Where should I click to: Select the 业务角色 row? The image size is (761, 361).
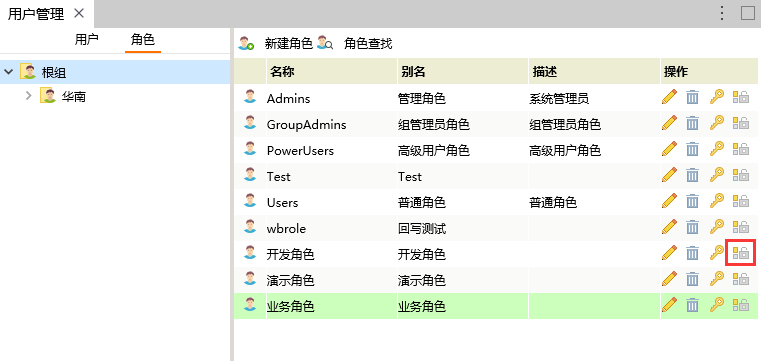496,306
